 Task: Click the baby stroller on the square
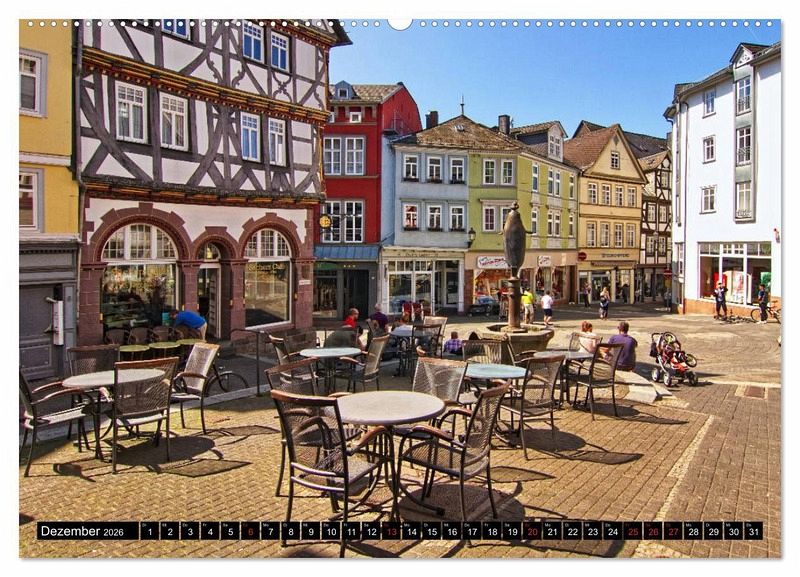[x=671, y=360]
